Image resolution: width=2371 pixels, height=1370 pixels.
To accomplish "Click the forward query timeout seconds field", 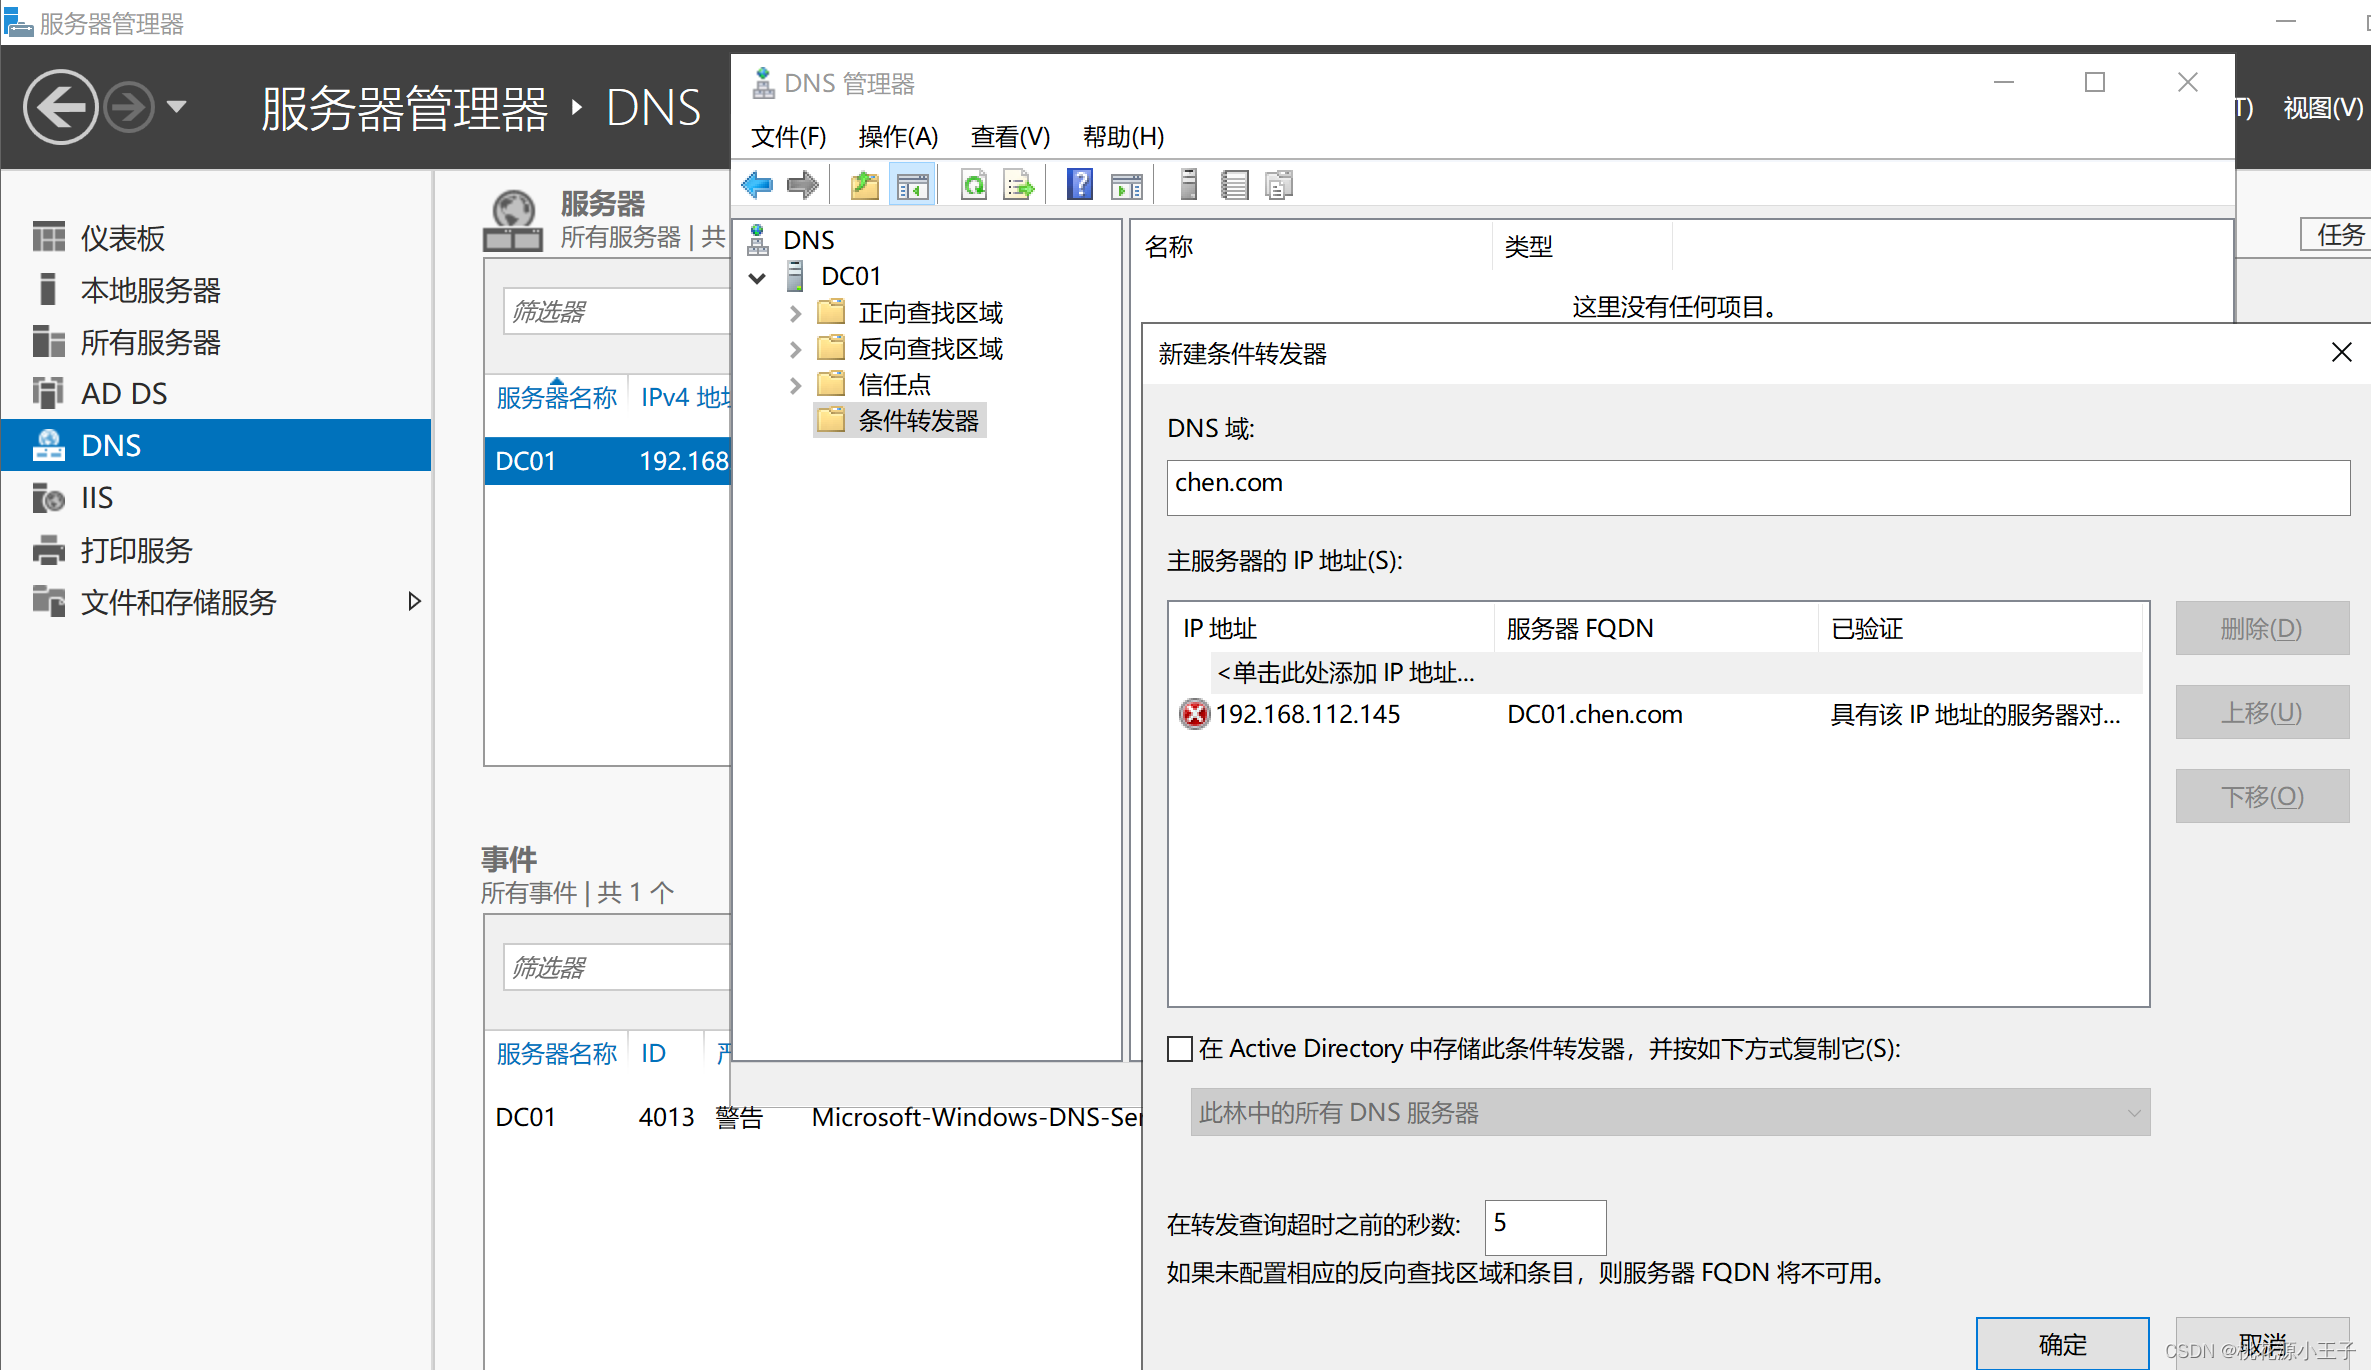I will point(1544,1227).
